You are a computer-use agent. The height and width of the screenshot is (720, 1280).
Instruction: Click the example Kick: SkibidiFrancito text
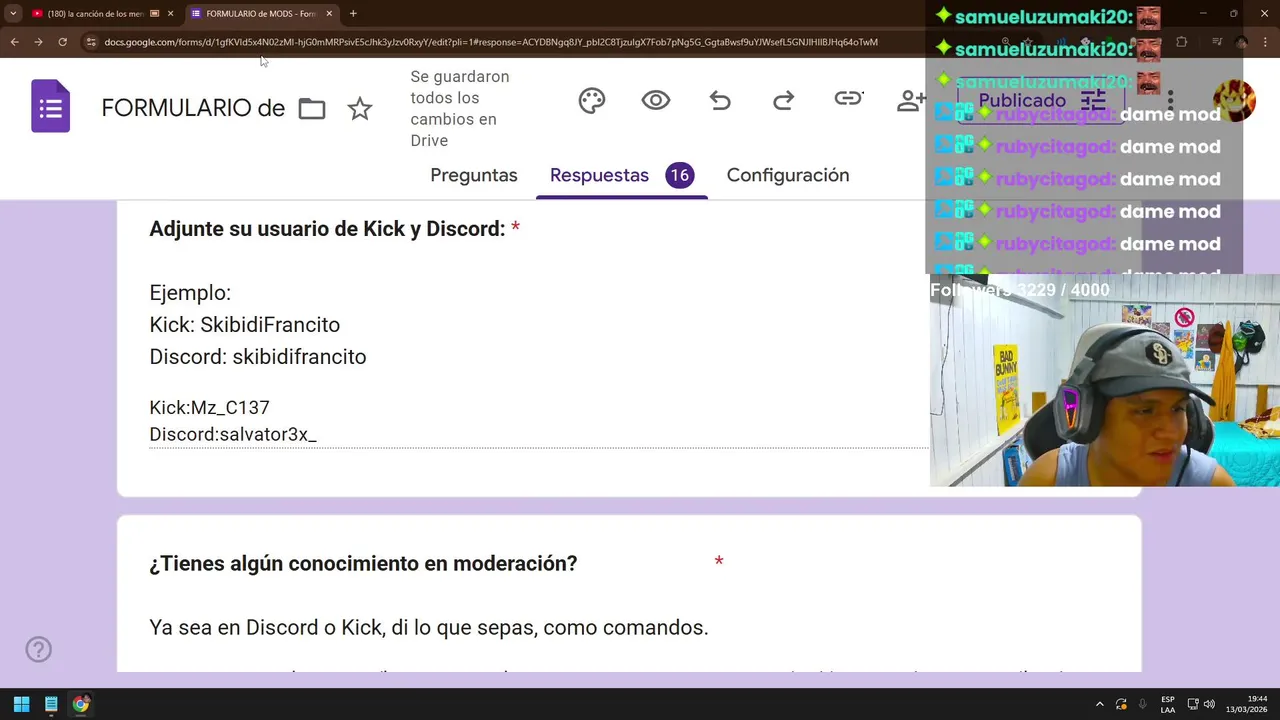(245, 325)
